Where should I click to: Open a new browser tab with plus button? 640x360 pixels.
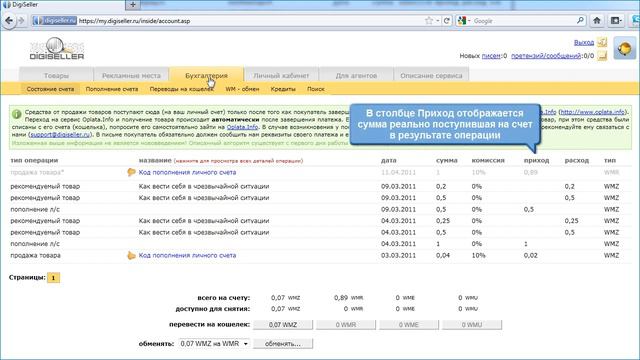click(133, 4)
